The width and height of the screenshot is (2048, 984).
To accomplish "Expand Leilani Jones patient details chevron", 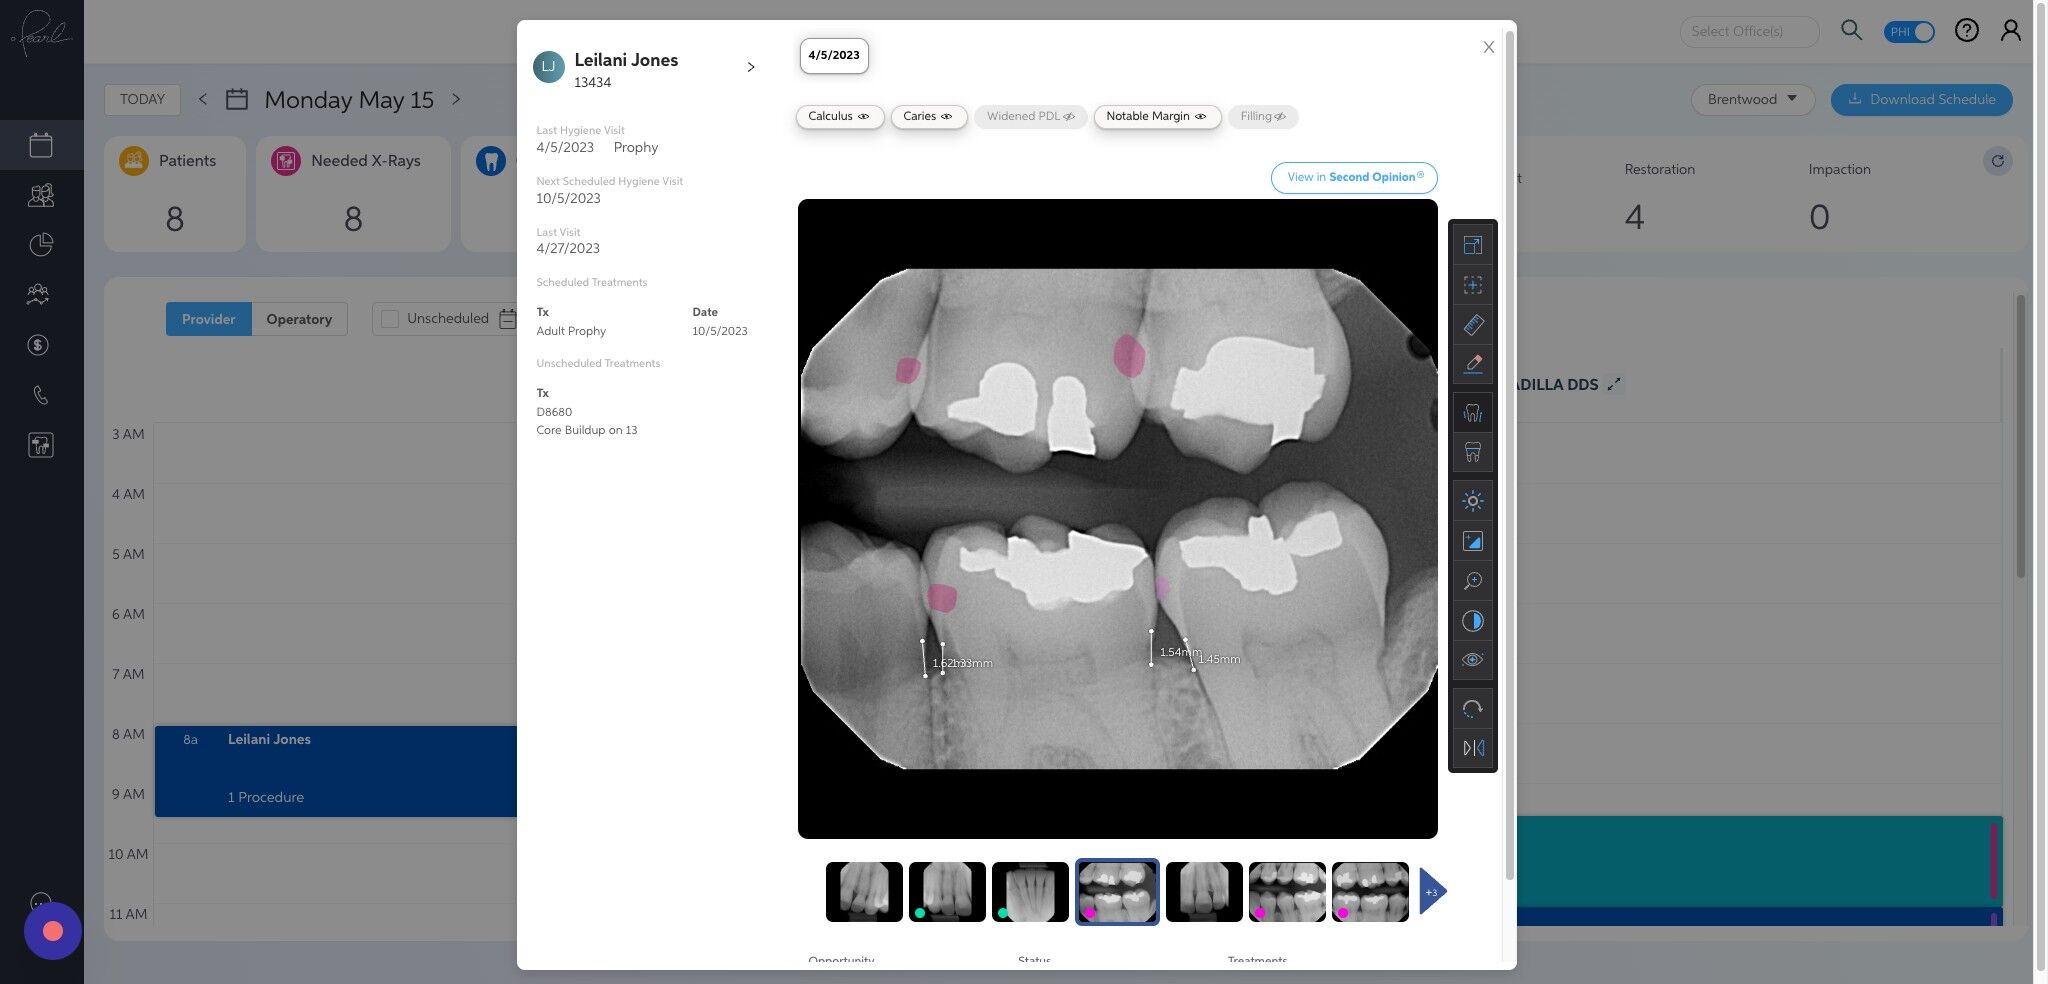I will pyautogui.click(x=751, y=67).
